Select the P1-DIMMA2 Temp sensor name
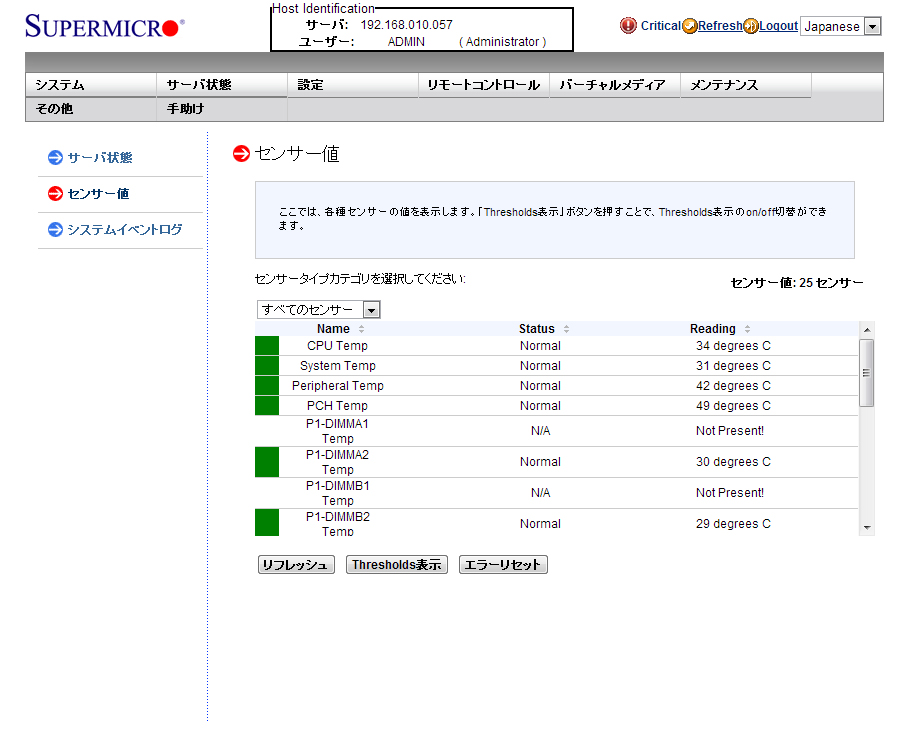The height and width of the screenshot is (730, 910). point(337,462)
